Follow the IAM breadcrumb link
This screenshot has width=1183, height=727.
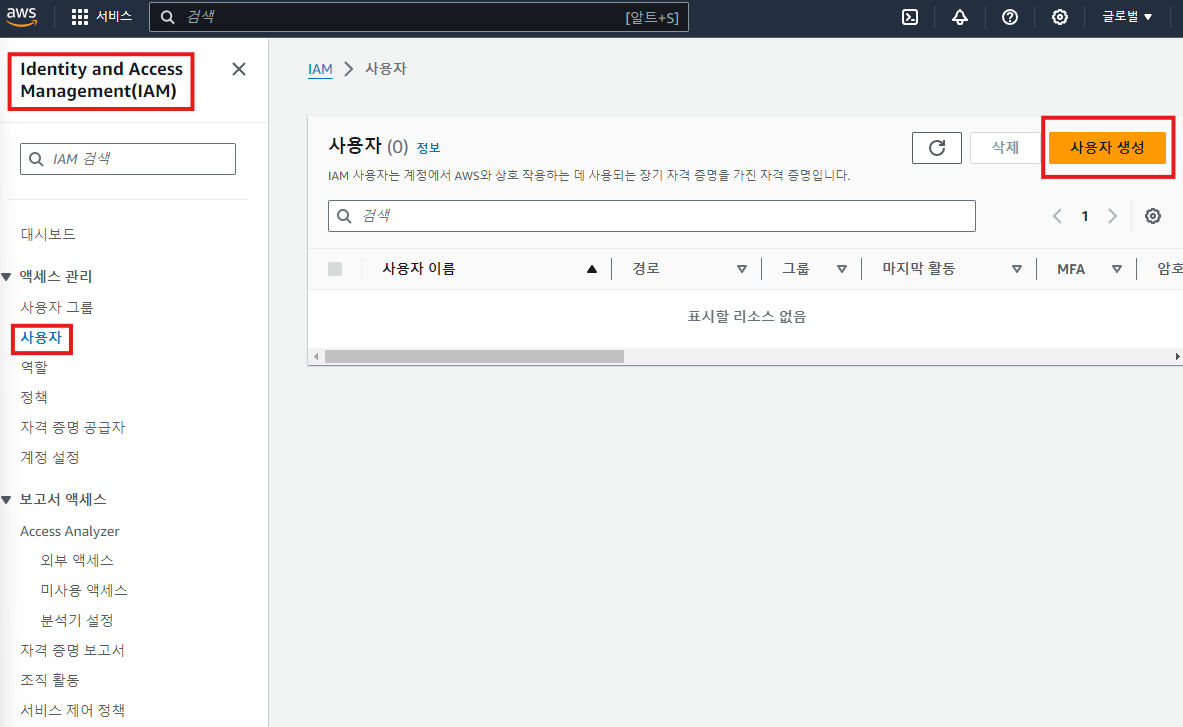coord(320,69)
